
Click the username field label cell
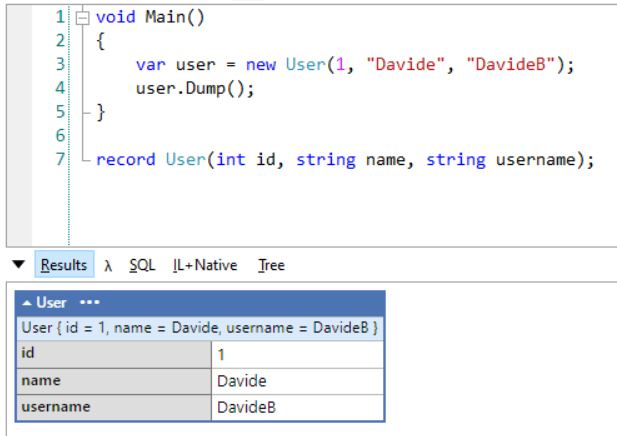[114, 407]
